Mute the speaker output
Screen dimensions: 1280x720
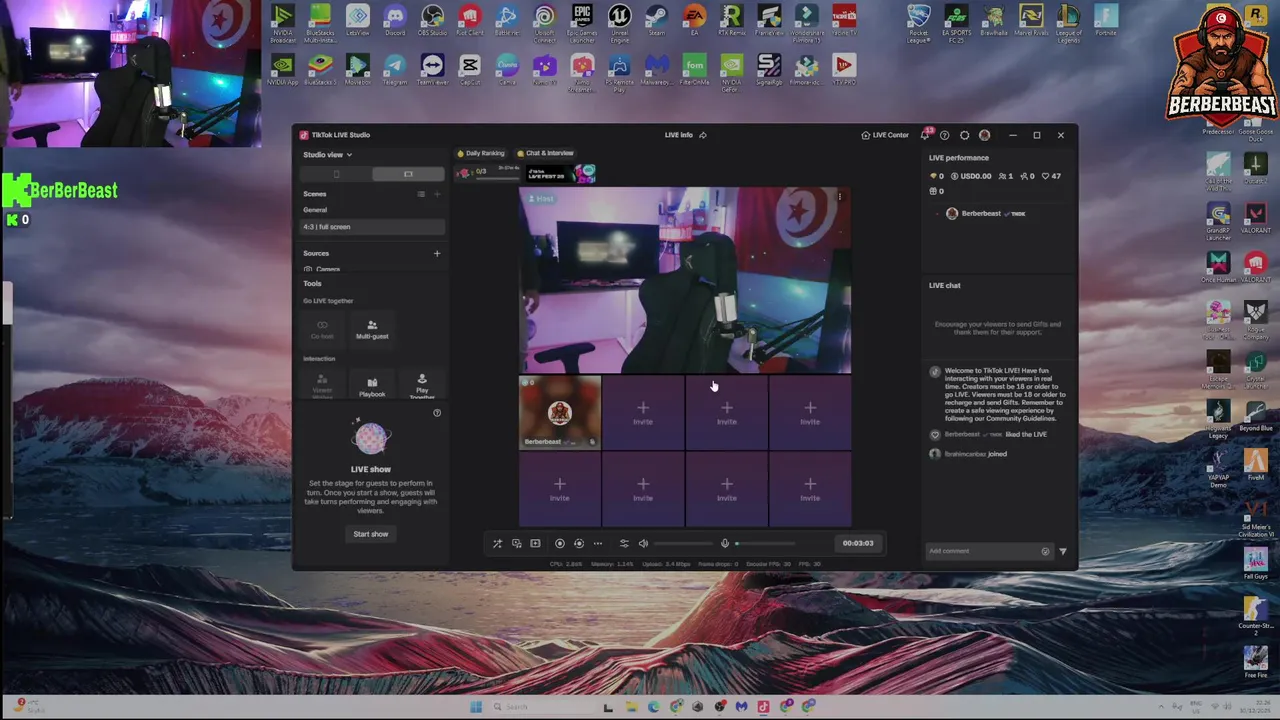(x=643, y=544)
